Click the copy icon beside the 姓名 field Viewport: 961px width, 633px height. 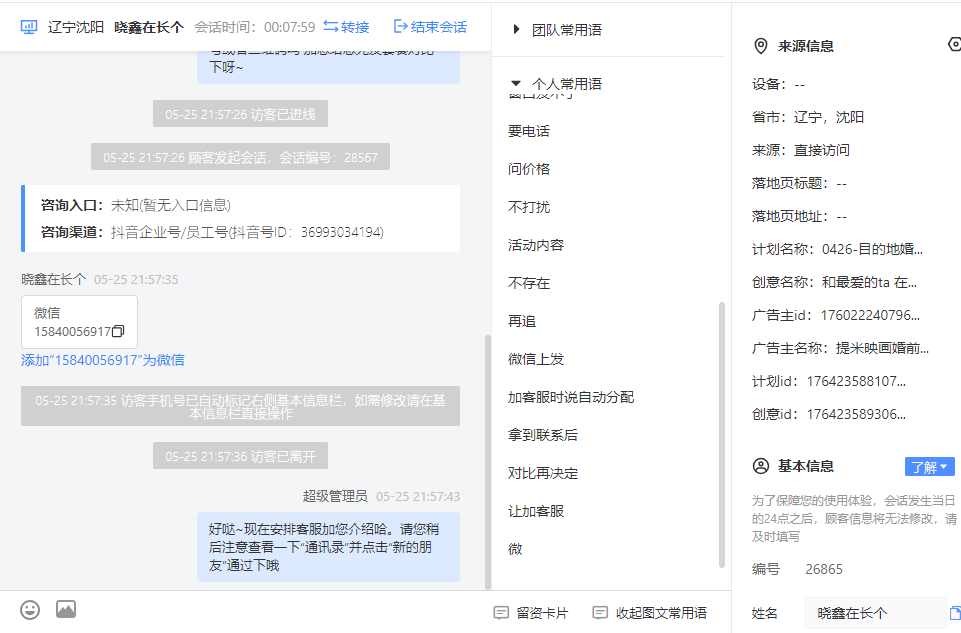(955, 613)
